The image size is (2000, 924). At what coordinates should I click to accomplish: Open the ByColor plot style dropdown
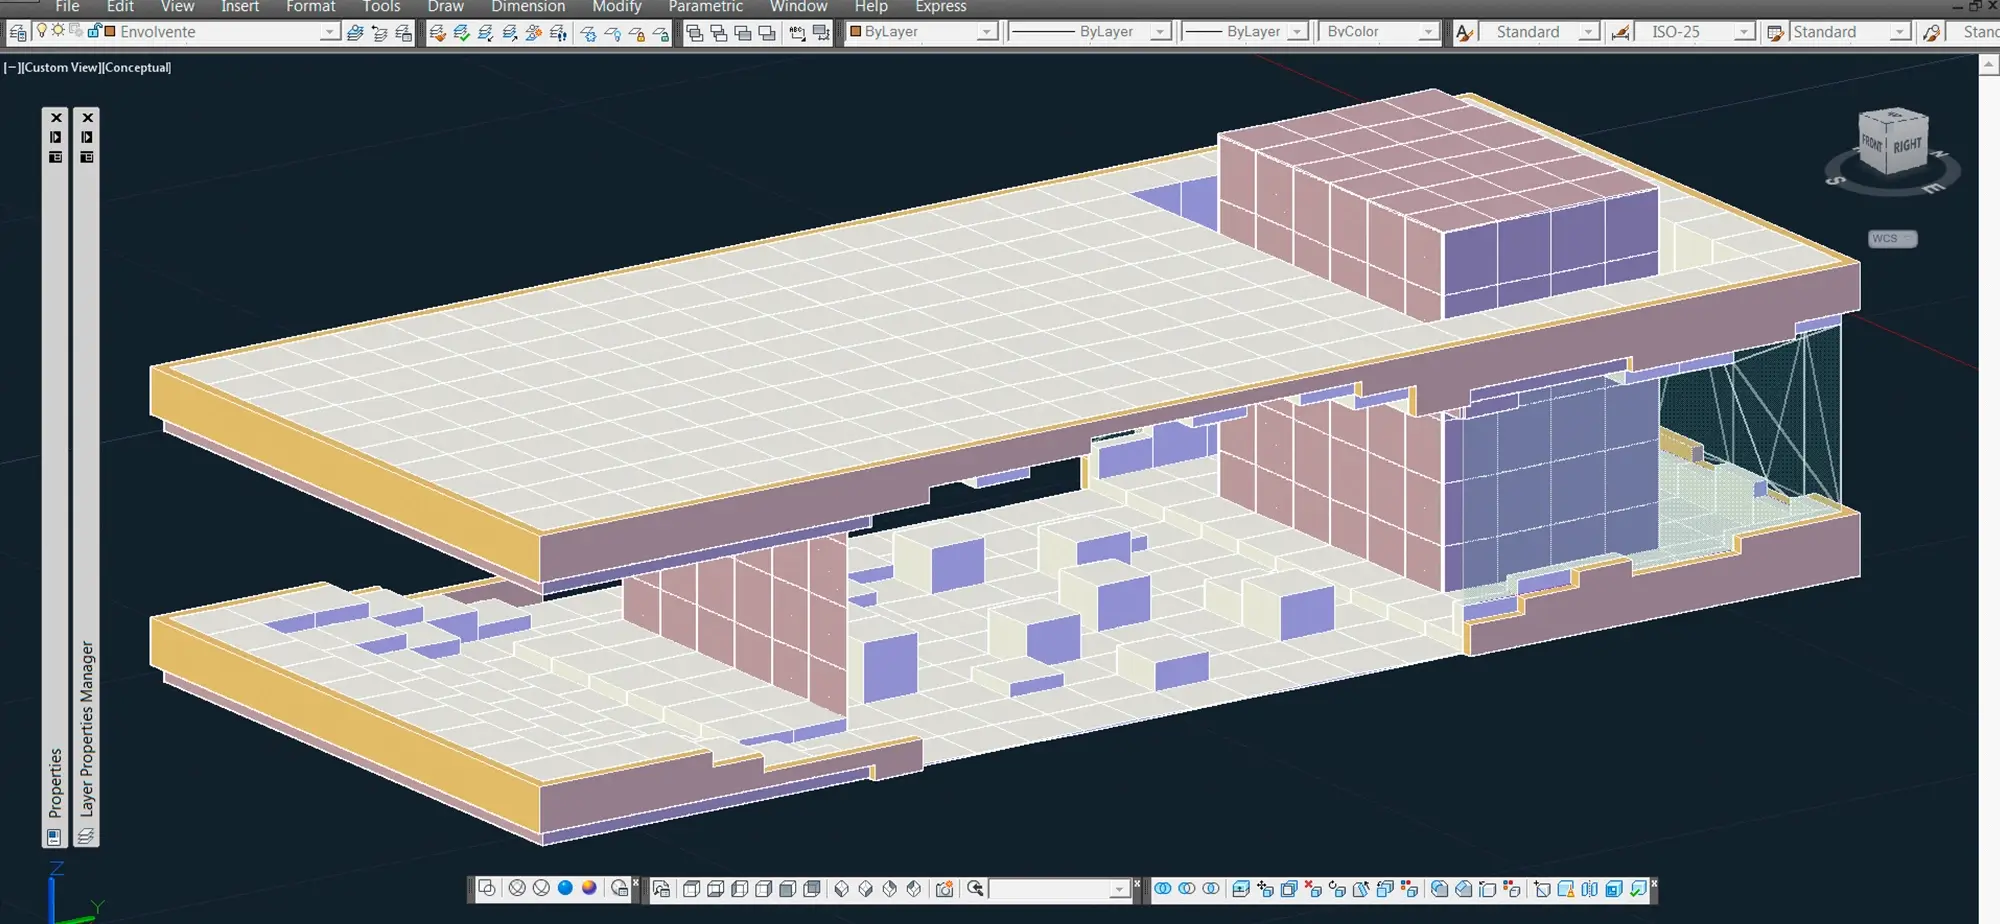point(1427,33)
